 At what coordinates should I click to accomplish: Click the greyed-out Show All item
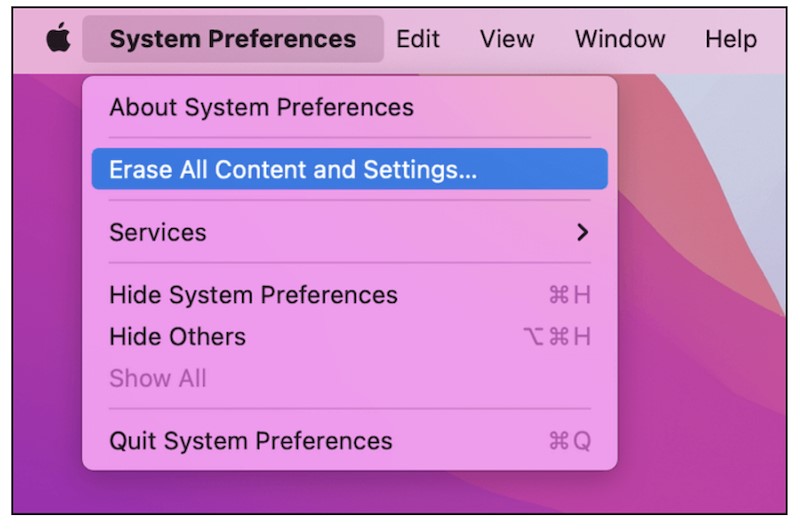click(x=157, y=379)
